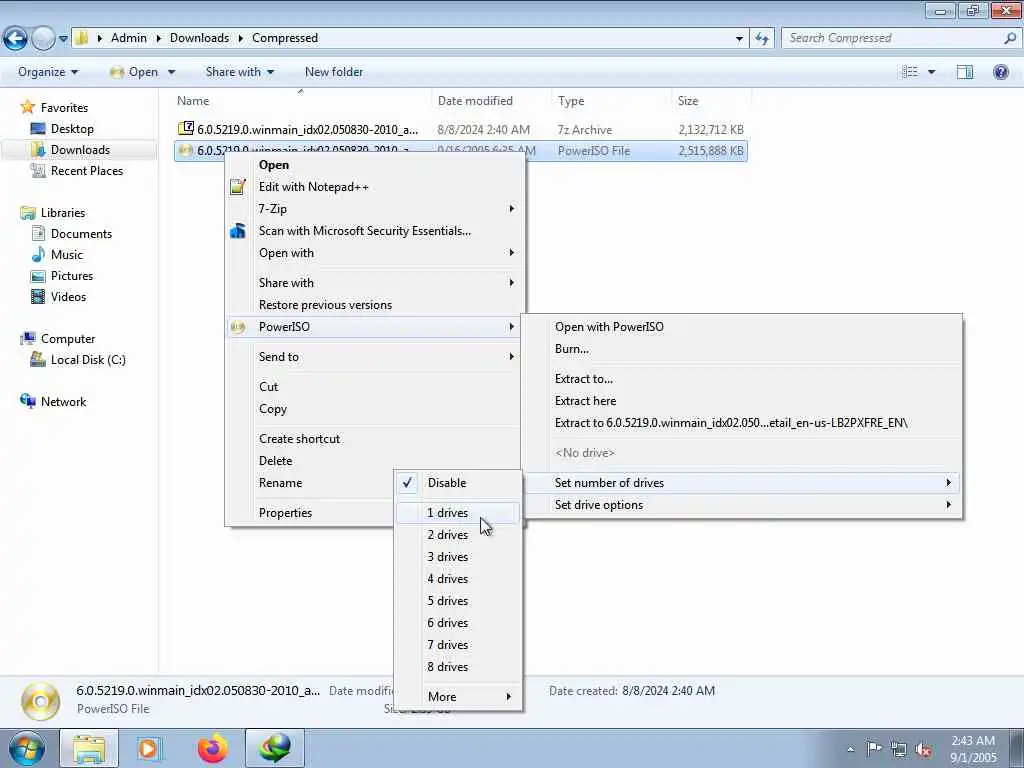Choose Extract here option
Image resolution: width=1024 pixels, height=768 pixels.
(742, 401)
